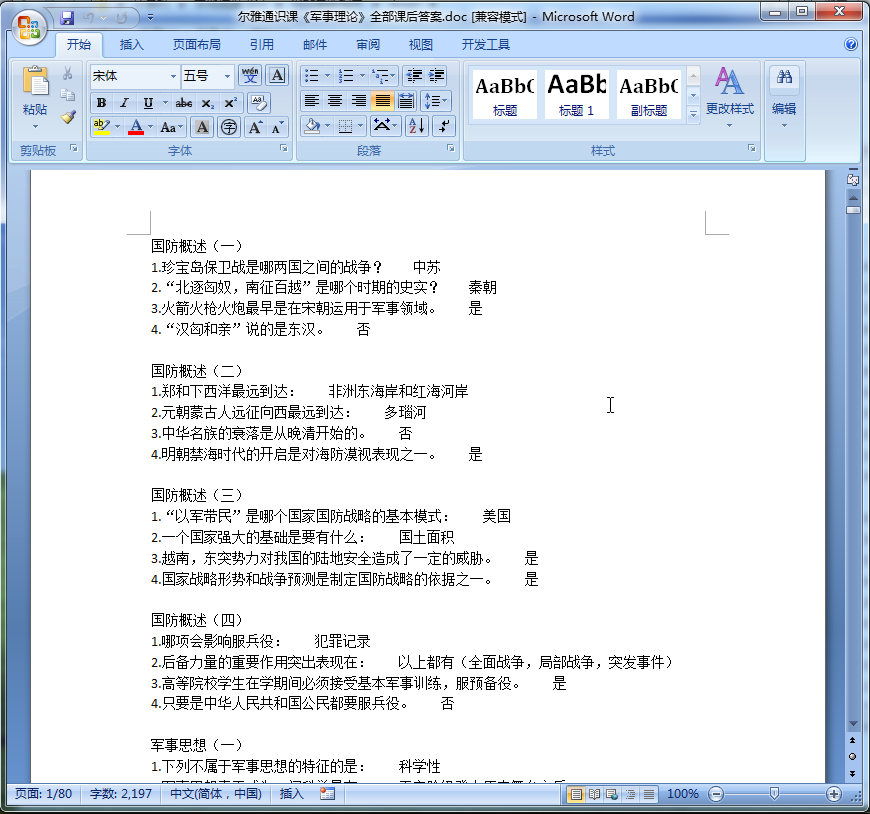Apply the 标题 style
The width and height of the screenshot is (870, 814).
[x=504, y=94]
